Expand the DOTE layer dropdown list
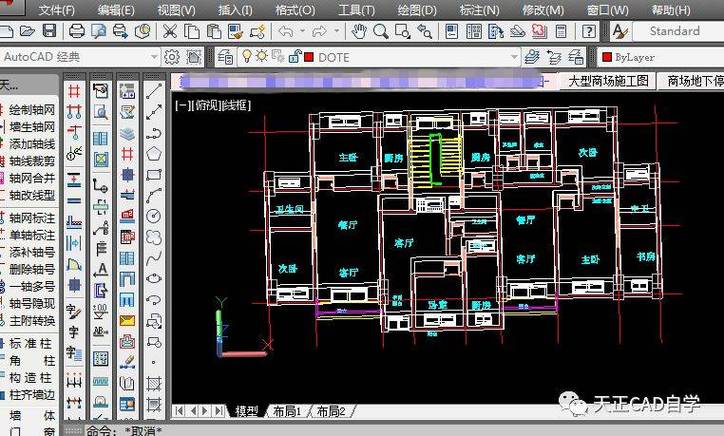 coord(514,57)
